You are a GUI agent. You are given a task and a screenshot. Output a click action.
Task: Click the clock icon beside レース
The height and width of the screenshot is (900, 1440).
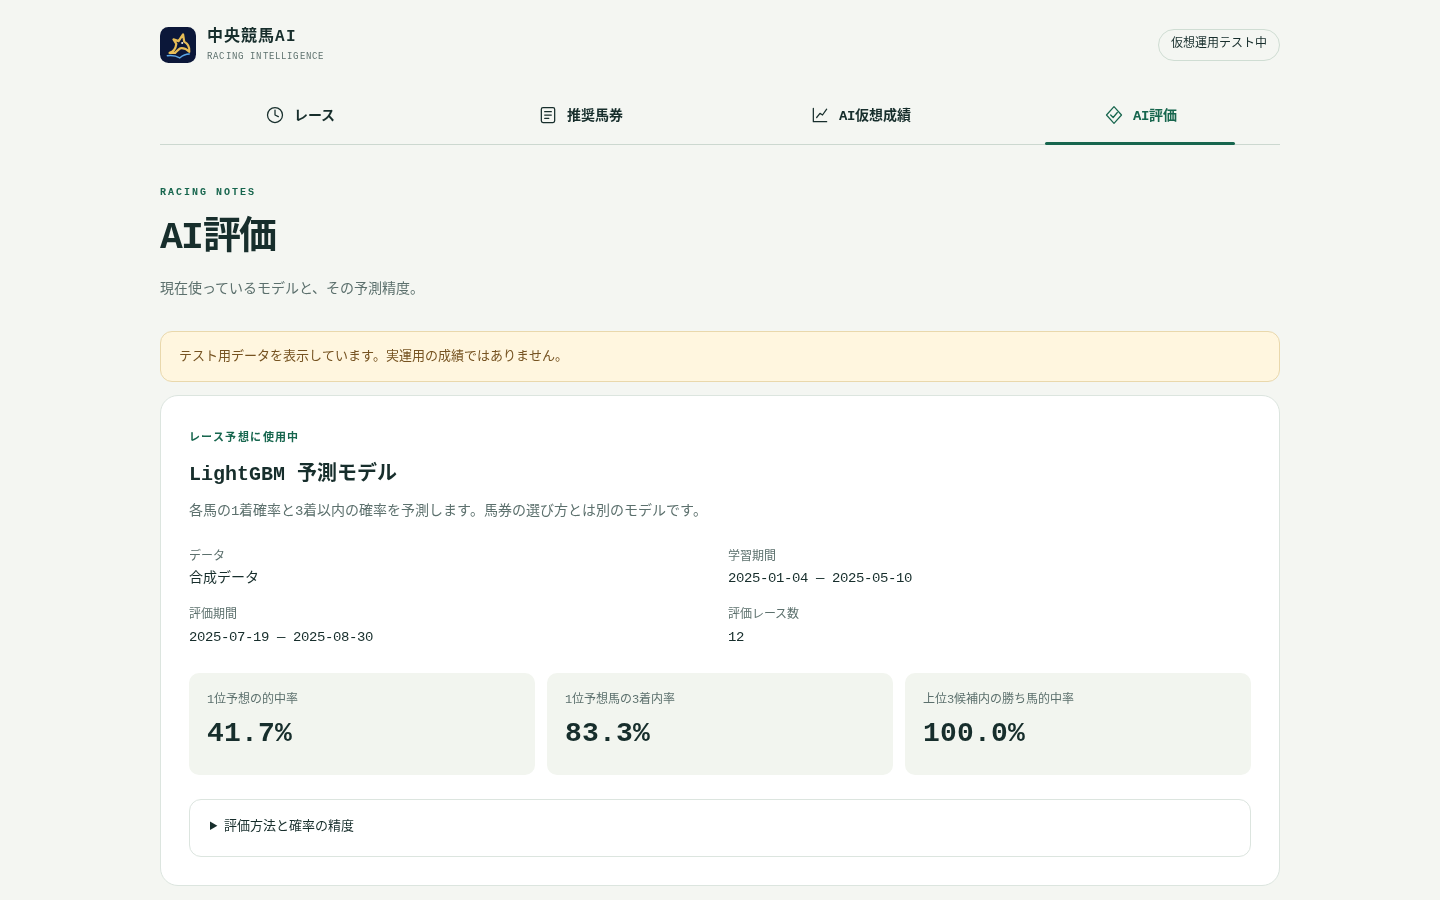point(275,115)
